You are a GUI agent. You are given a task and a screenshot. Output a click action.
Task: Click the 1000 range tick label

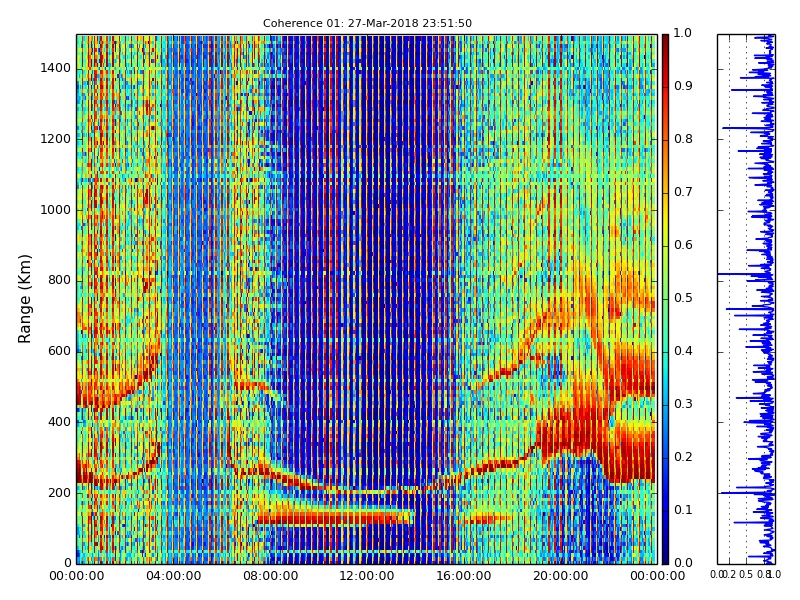(56, 210)
